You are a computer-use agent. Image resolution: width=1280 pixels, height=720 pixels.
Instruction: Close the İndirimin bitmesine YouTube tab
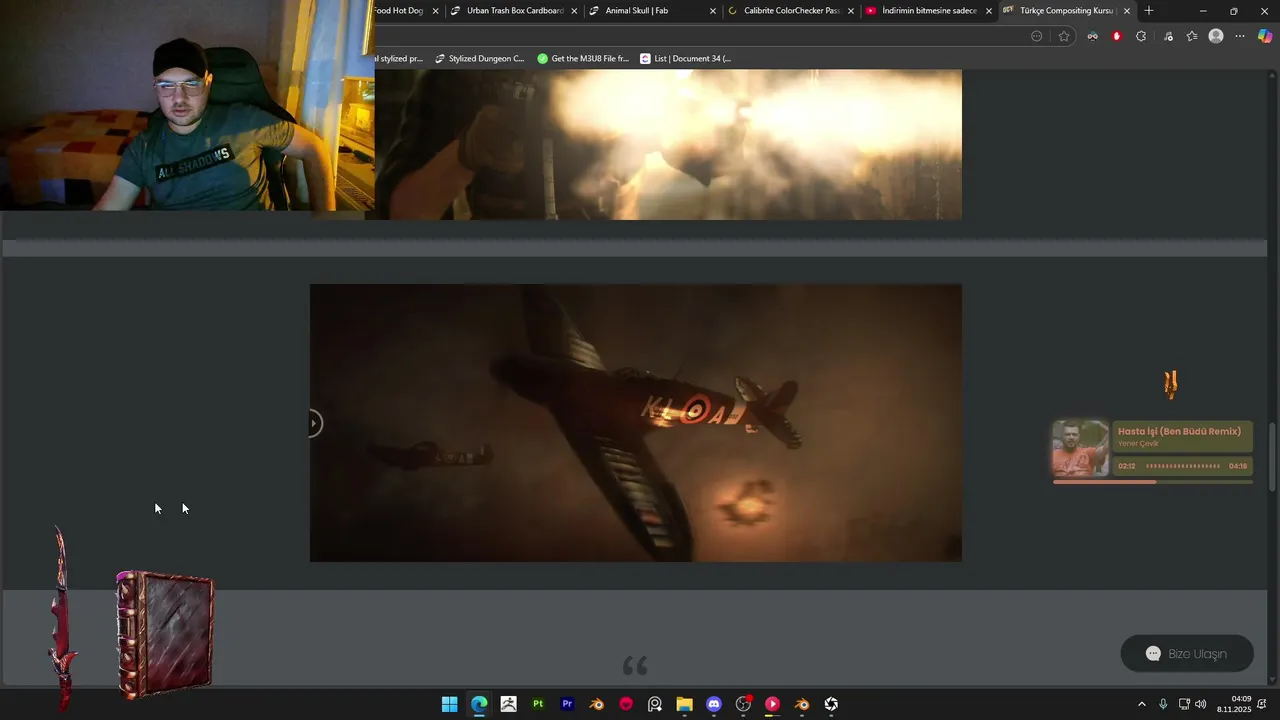click(989, 11)
